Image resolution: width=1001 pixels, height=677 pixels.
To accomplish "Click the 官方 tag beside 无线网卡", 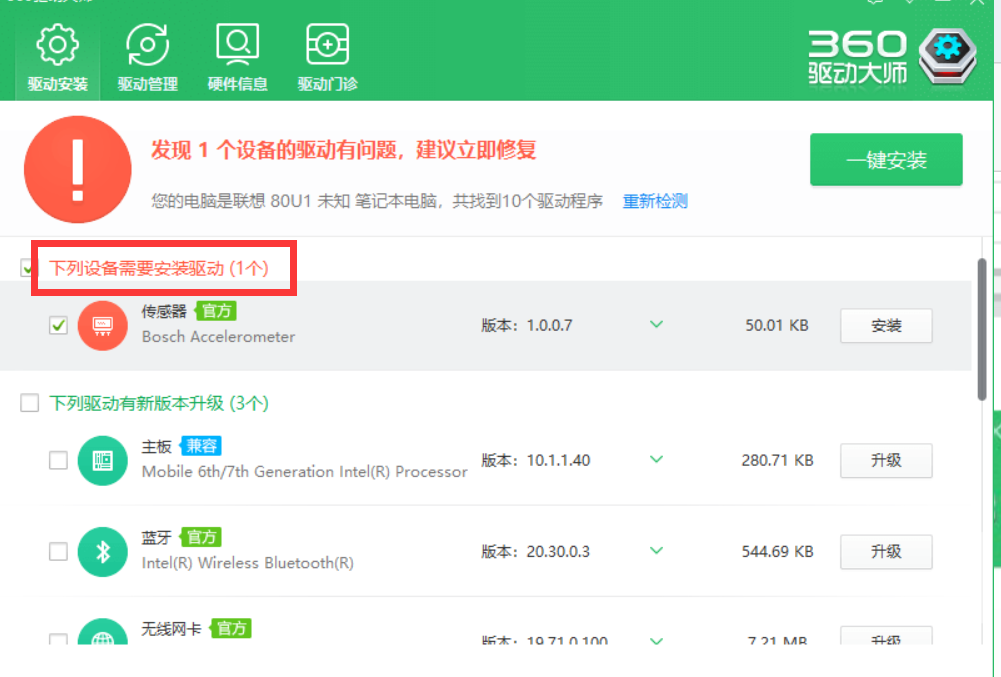I will point(230,628).
